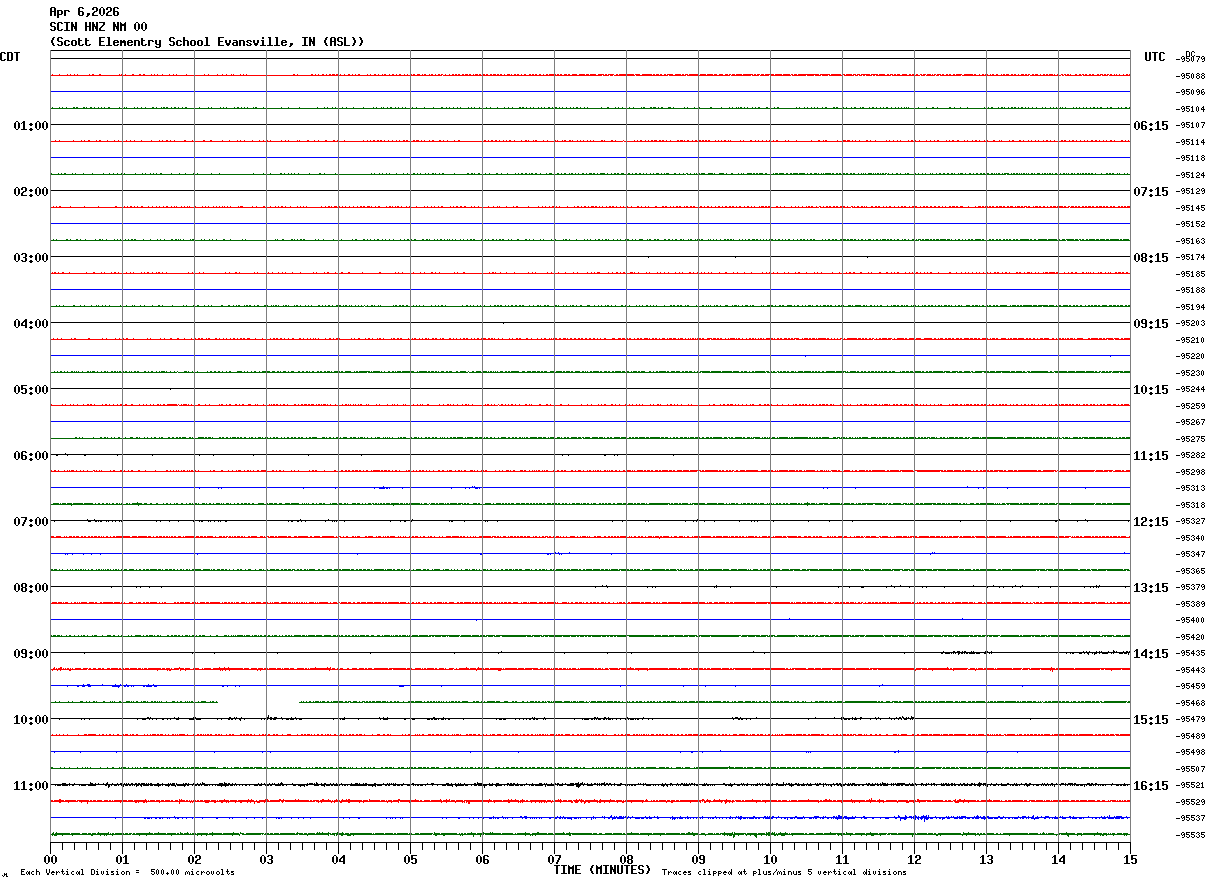The image size is (1210, 886).
Task: Click minute "00" on the time axis
Action: 50,860
